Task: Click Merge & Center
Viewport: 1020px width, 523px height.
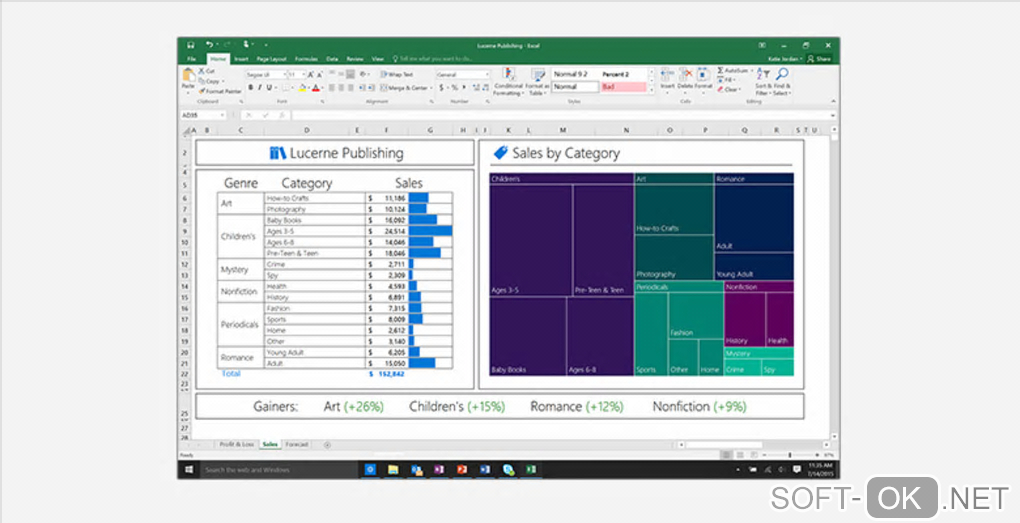Action: coord(404,88)
